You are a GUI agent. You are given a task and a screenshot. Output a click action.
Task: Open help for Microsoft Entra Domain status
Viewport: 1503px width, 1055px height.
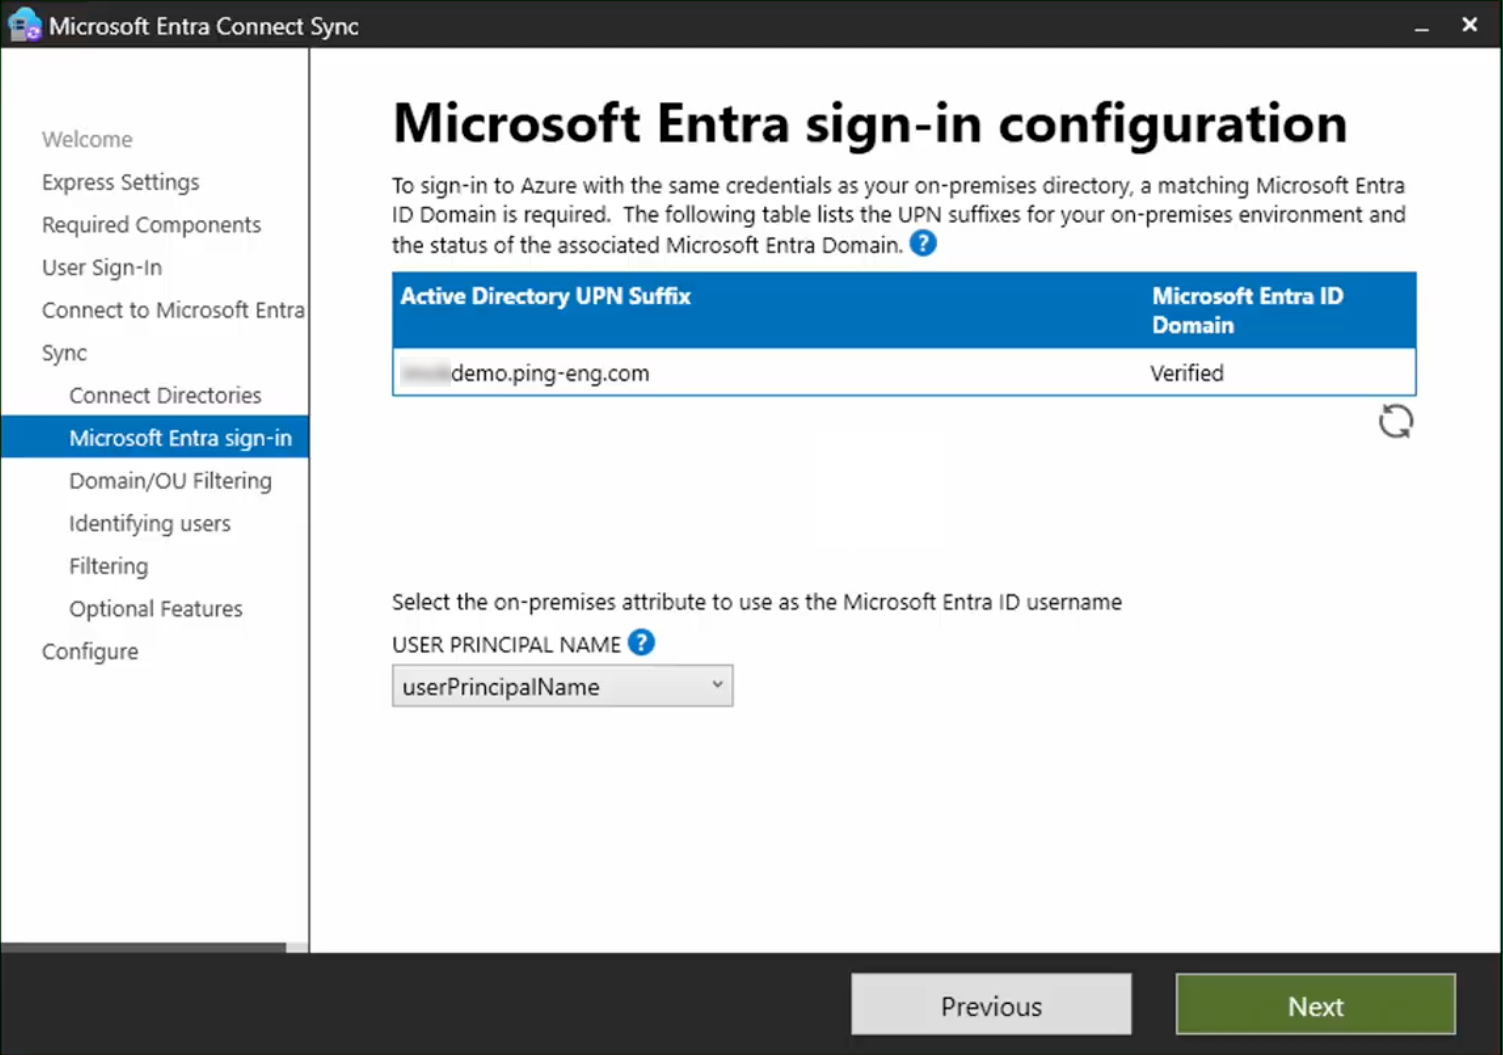tap(923, 243)
